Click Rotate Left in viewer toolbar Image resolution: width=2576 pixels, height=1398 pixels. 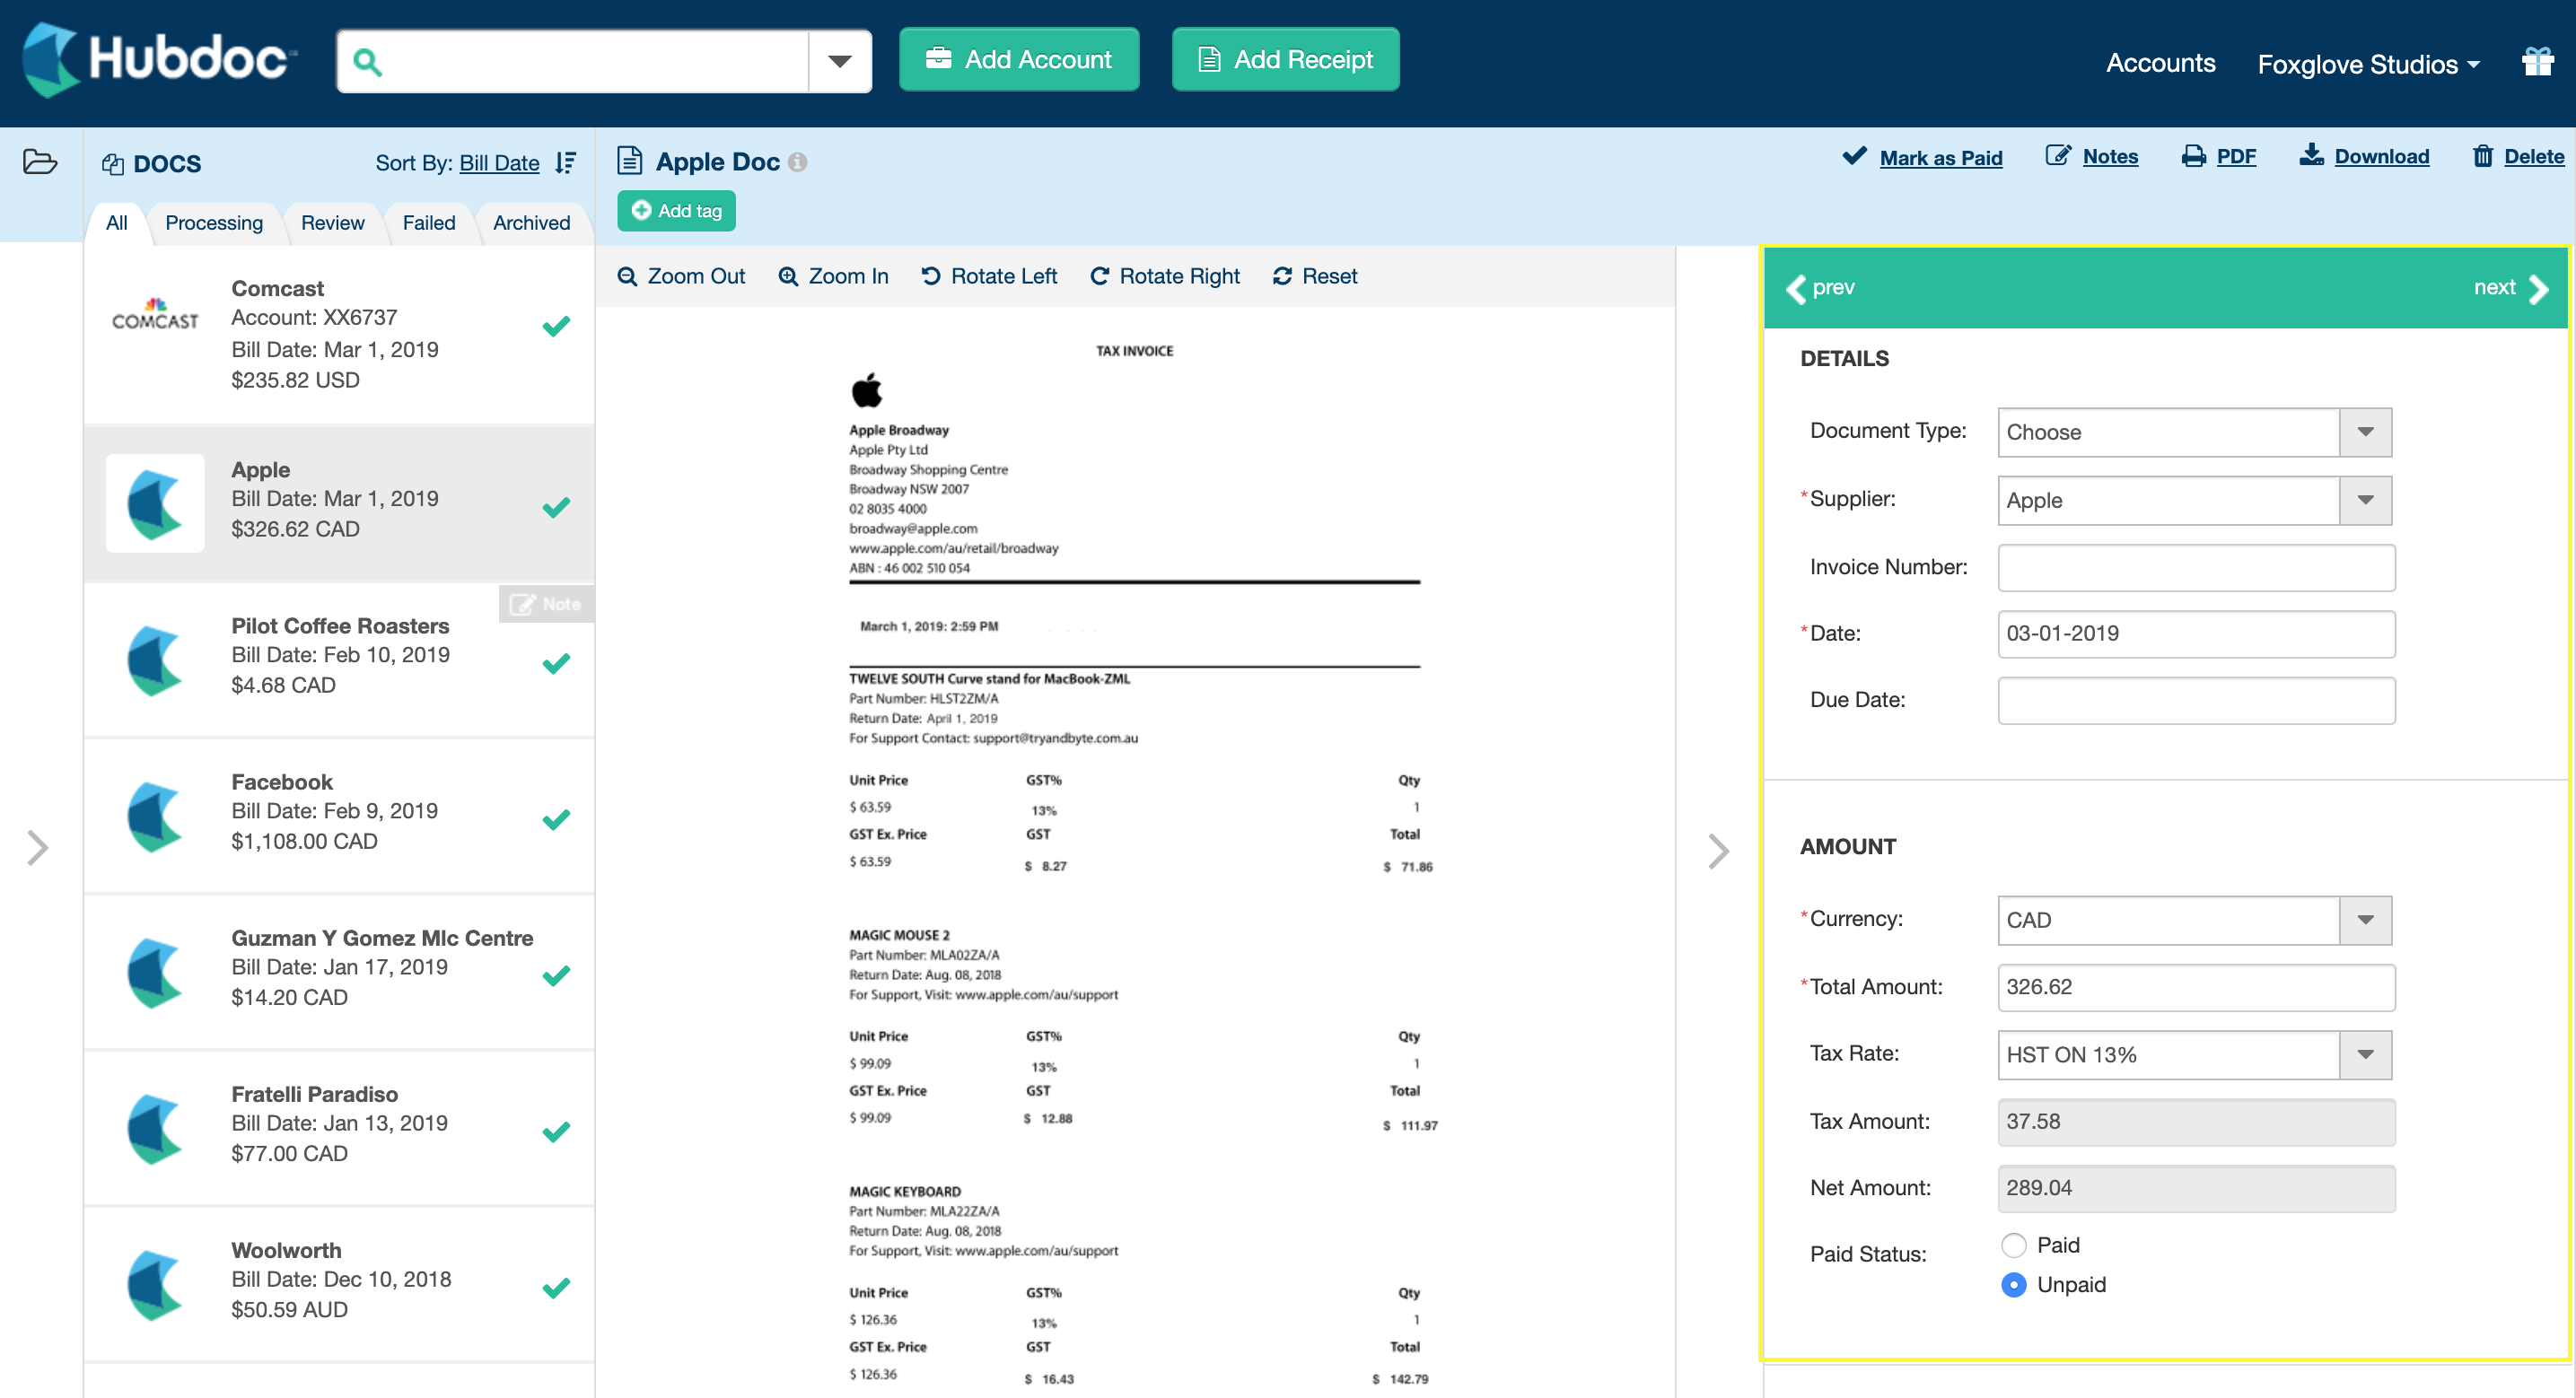point(988,276)
